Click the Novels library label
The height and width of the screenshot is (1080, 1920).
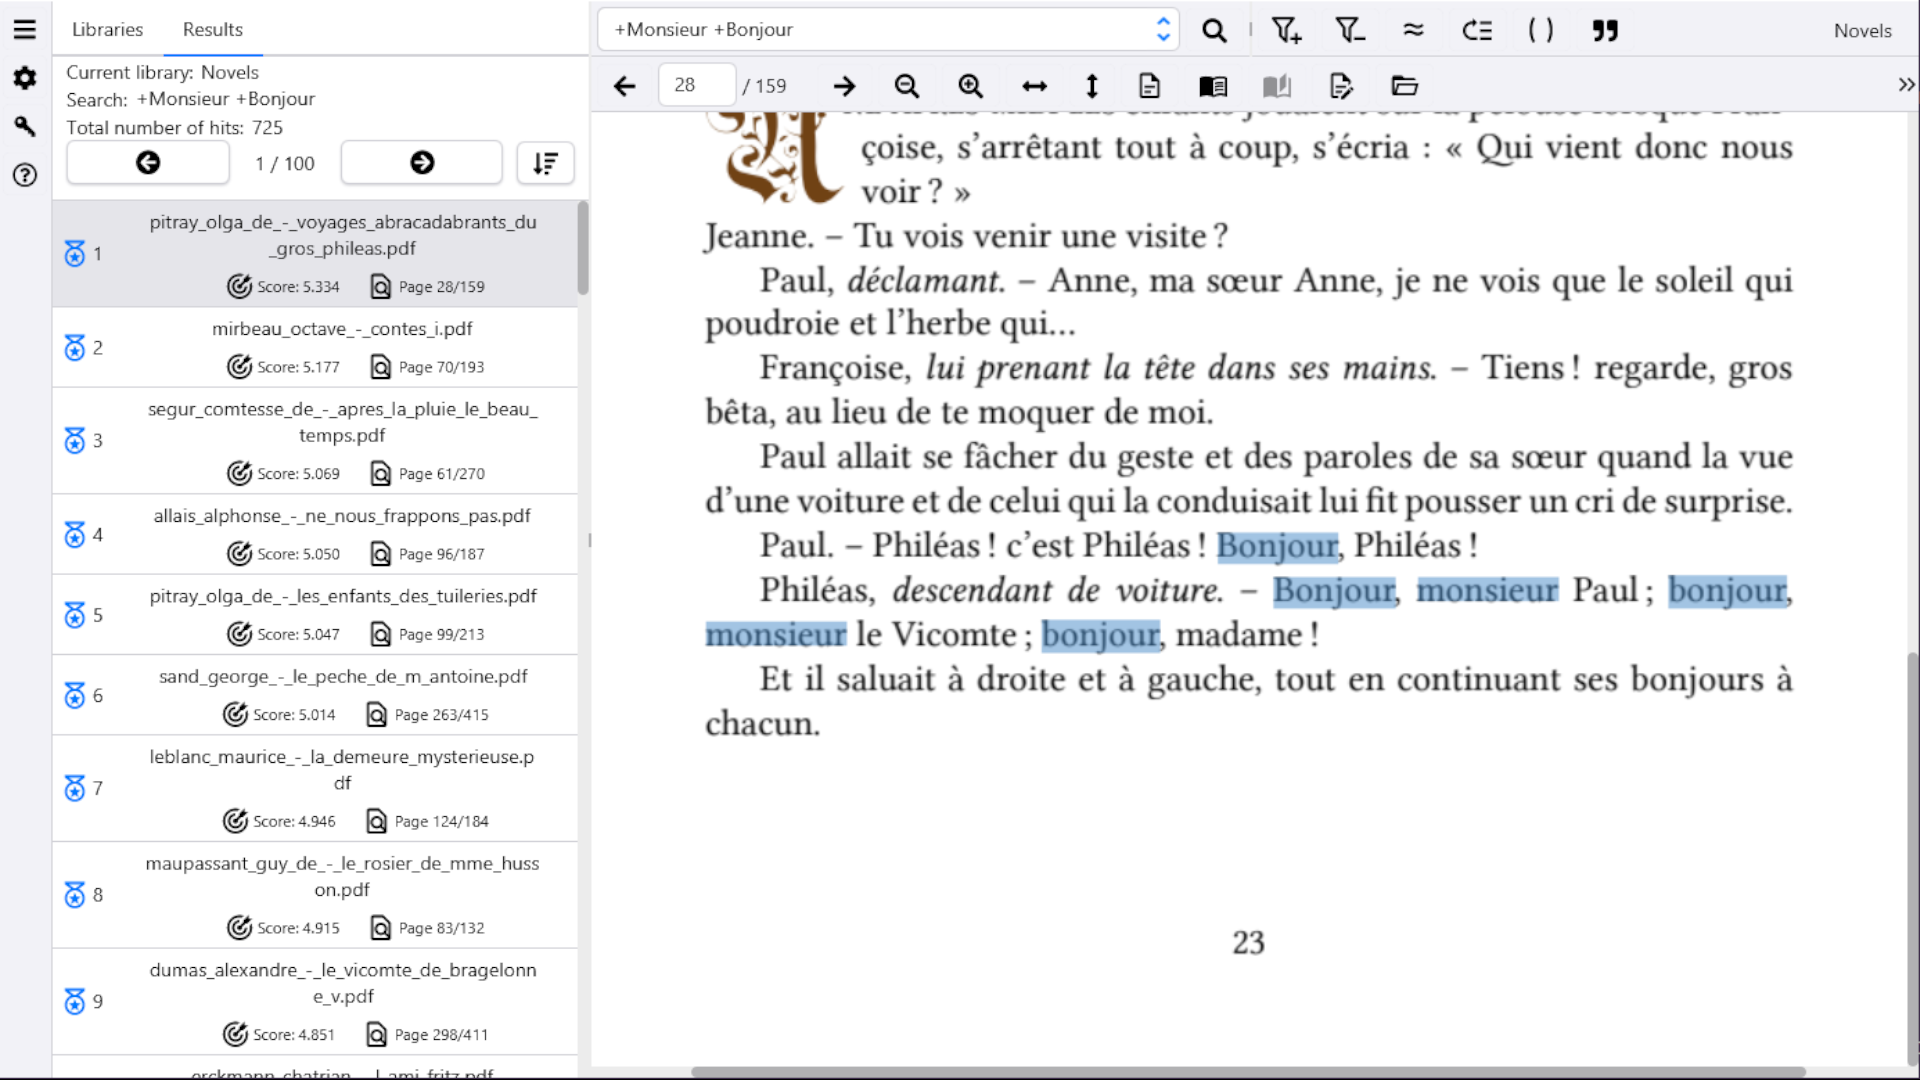coord(1862,31)
